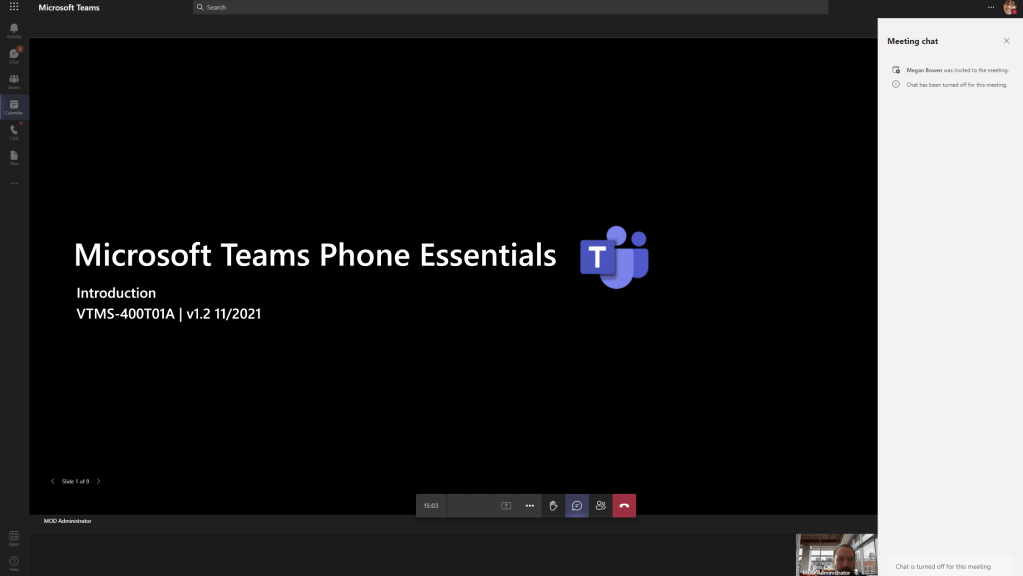Open settings ellipsis menu near profile picture
This screenshot has width=1023, height=576.
pyautogui.click(x=991, y=7)
